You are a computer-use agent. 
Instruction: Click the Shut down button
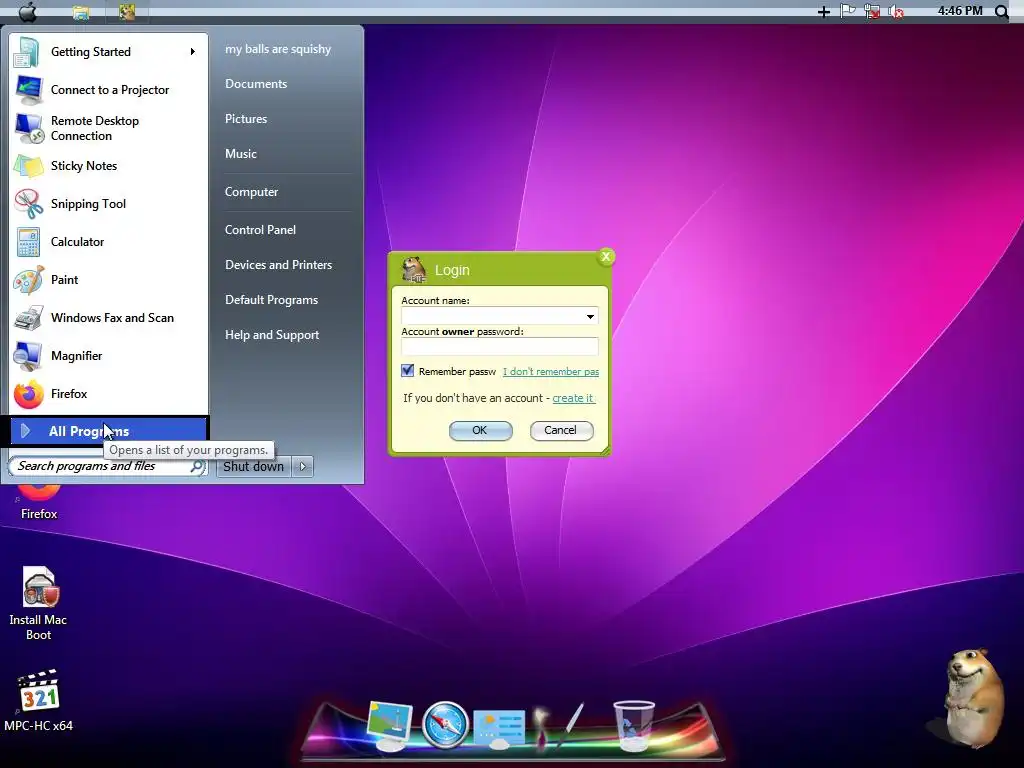click(x=253, y=466)
